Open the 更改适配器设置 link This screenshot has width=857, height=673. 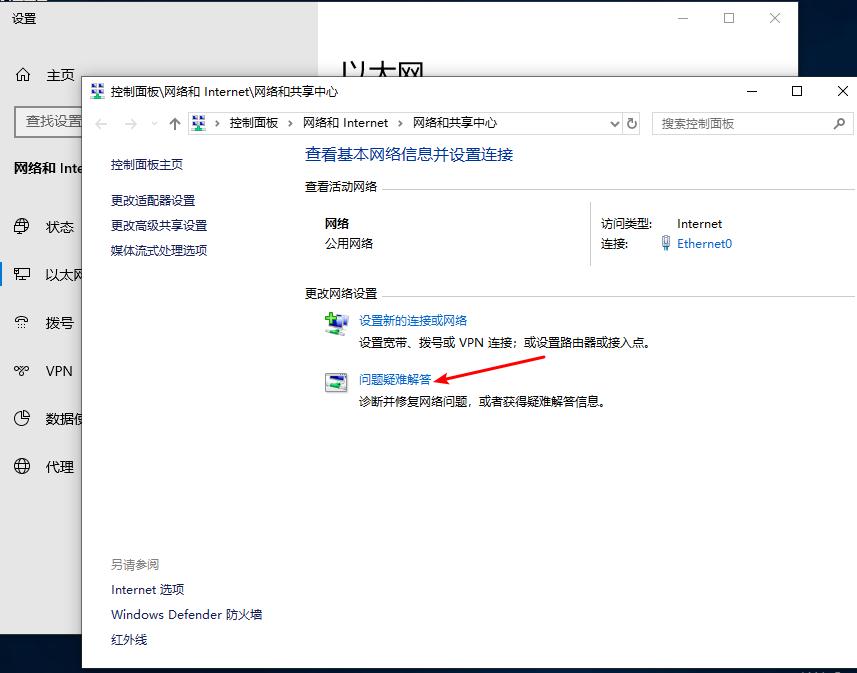153,200
